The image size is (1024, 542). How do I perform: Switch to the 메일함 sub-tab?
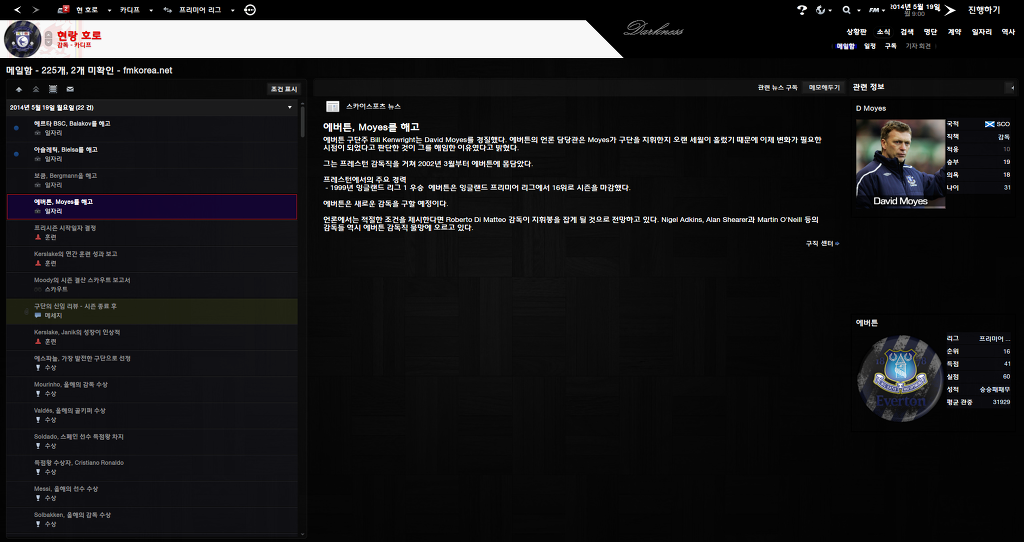(x=845, y=46)
